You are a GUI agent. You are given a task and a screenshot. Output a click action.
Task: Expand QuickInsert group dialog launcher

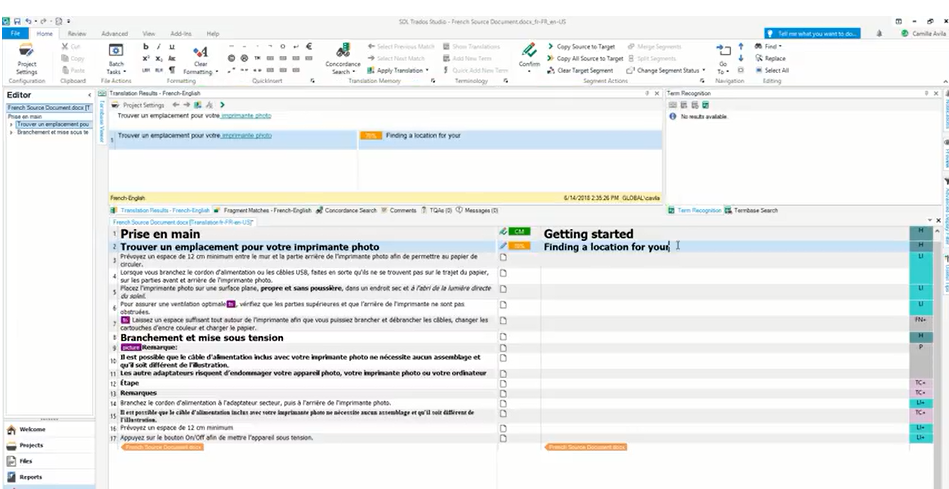[313, 81]
